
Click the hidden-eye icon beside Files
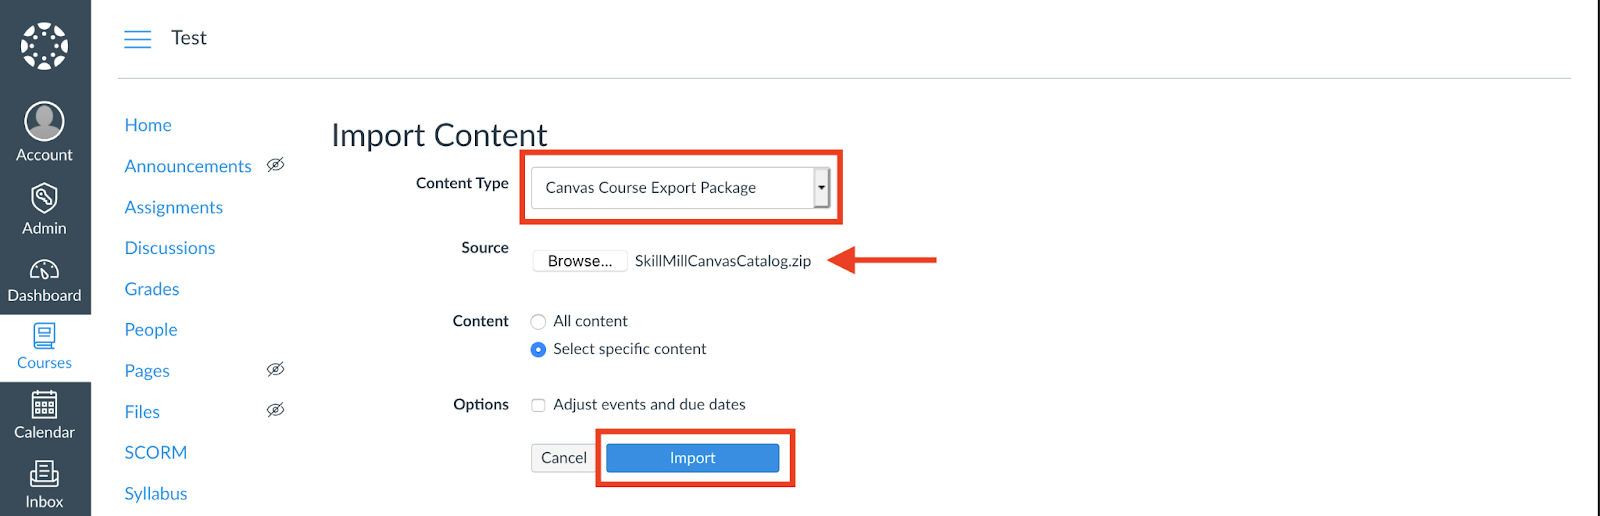point(276,410)
